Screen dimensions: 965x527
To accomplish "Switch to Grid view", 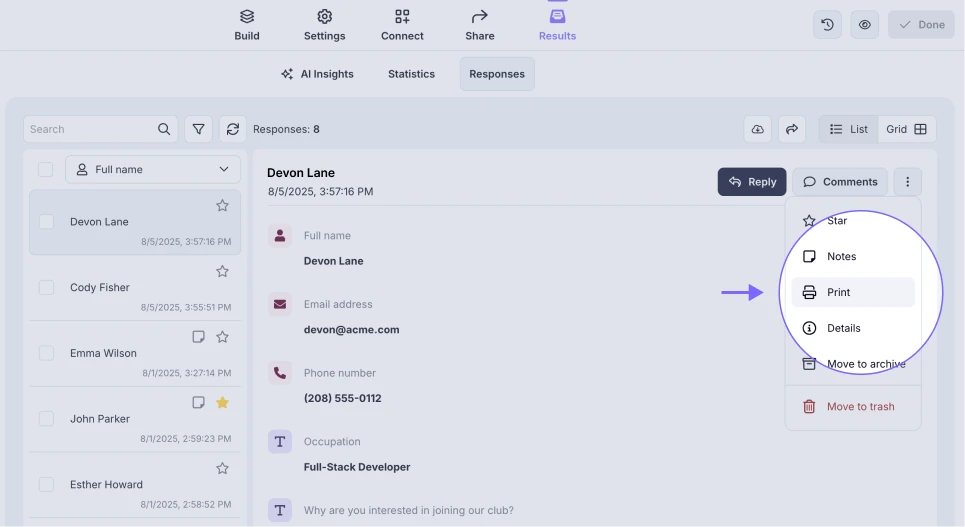I will 908,129.
